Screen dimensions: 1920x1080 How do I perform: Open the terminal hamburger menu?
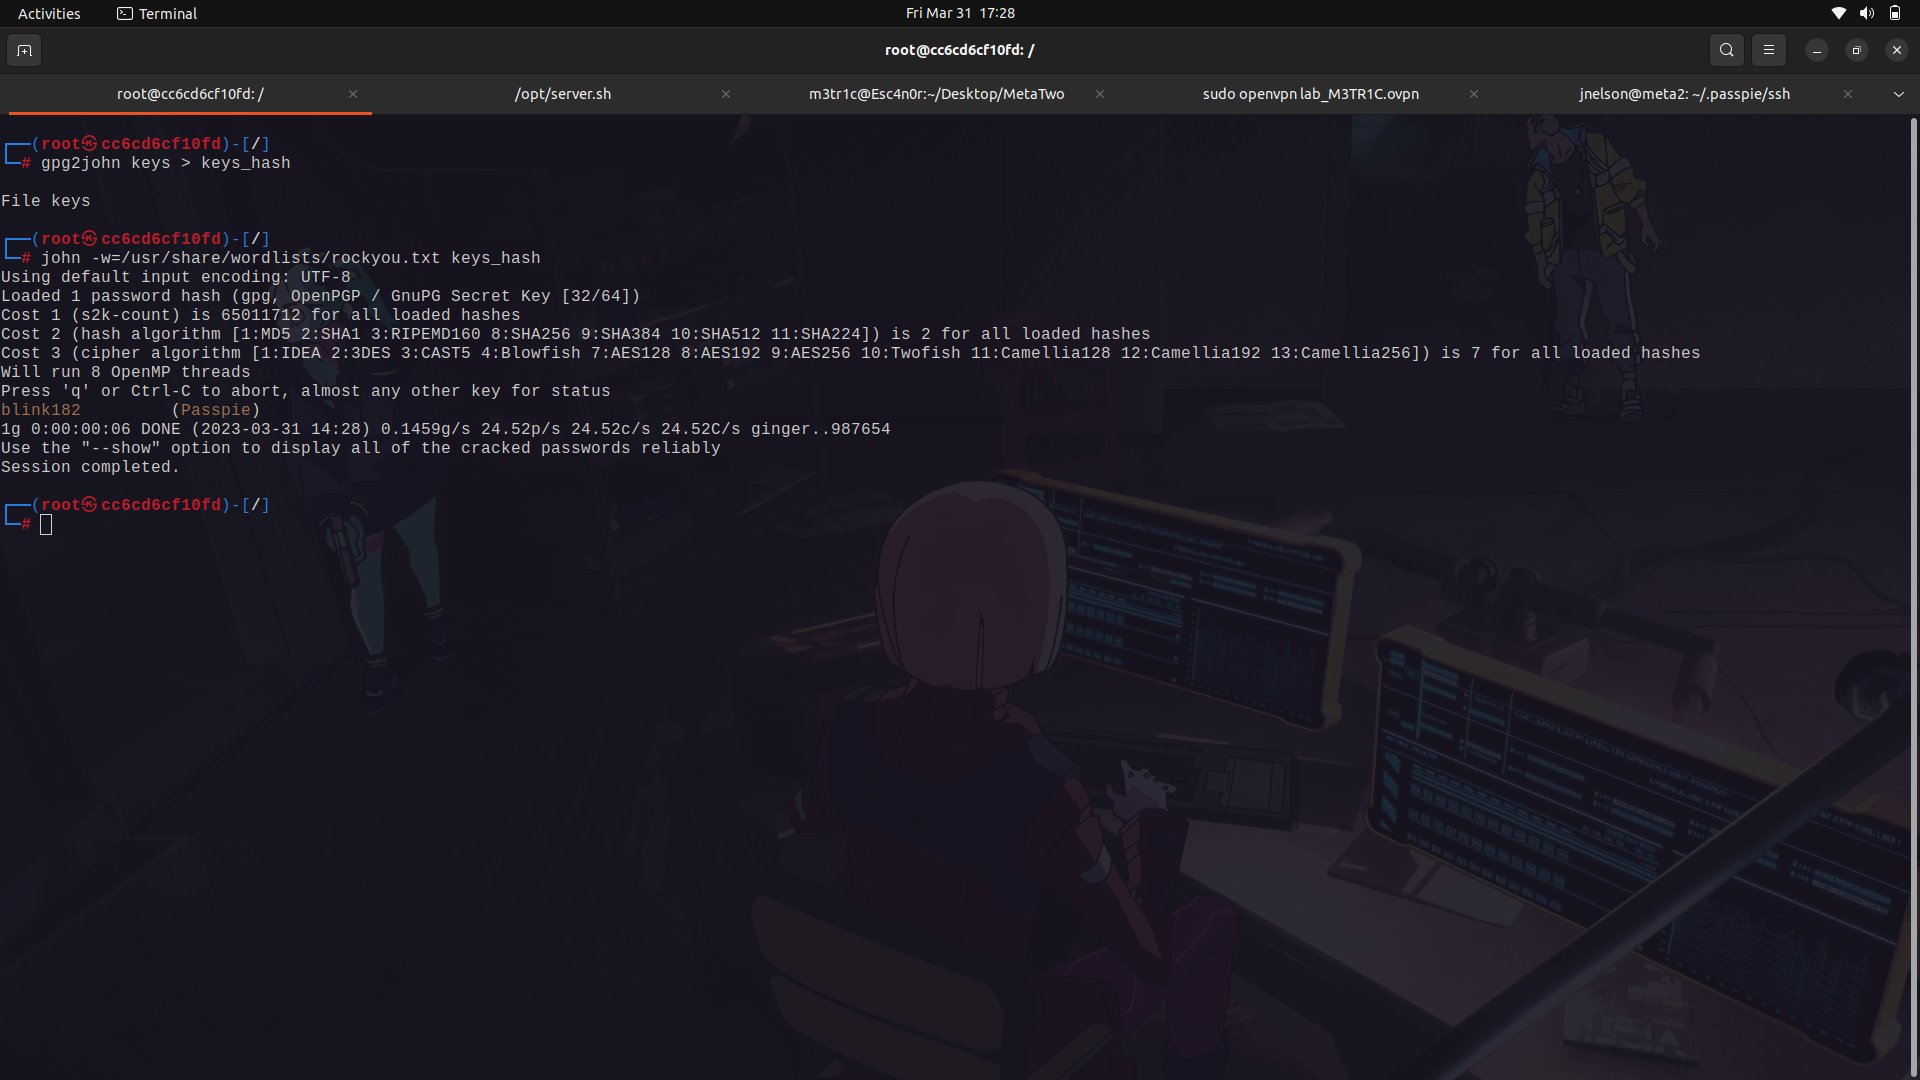(1769, 50)
